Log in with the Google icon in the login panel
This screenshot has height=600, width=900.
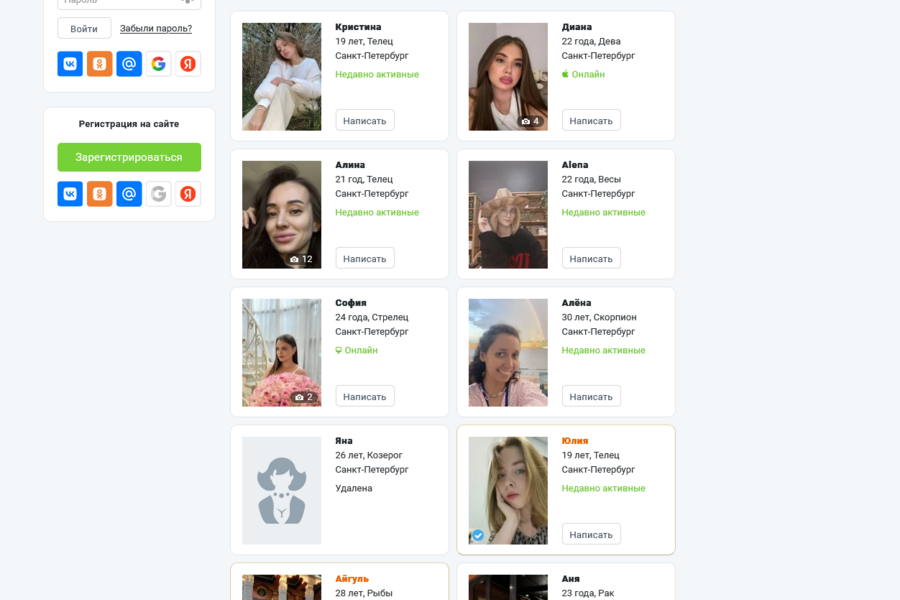point(158,64)
